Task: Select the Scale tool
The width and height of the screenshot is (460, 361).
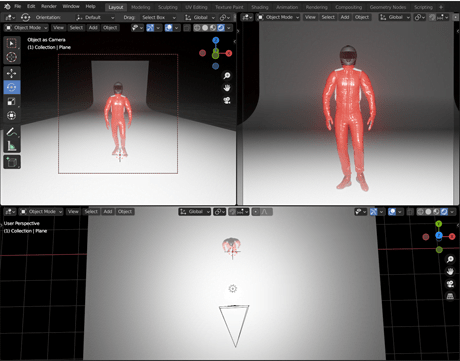Action: point(12,101)
